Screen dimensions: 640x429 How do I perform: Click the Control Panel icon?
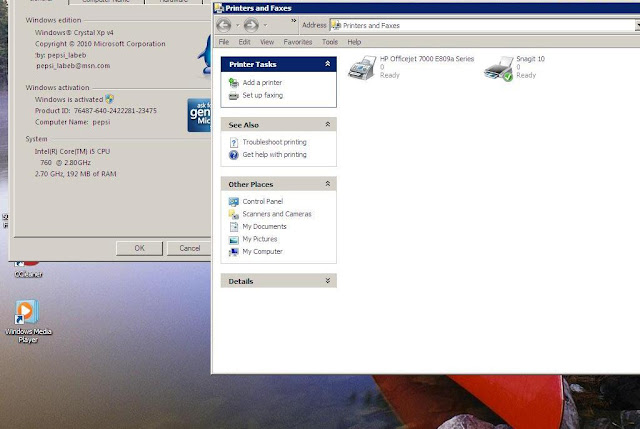233,202
